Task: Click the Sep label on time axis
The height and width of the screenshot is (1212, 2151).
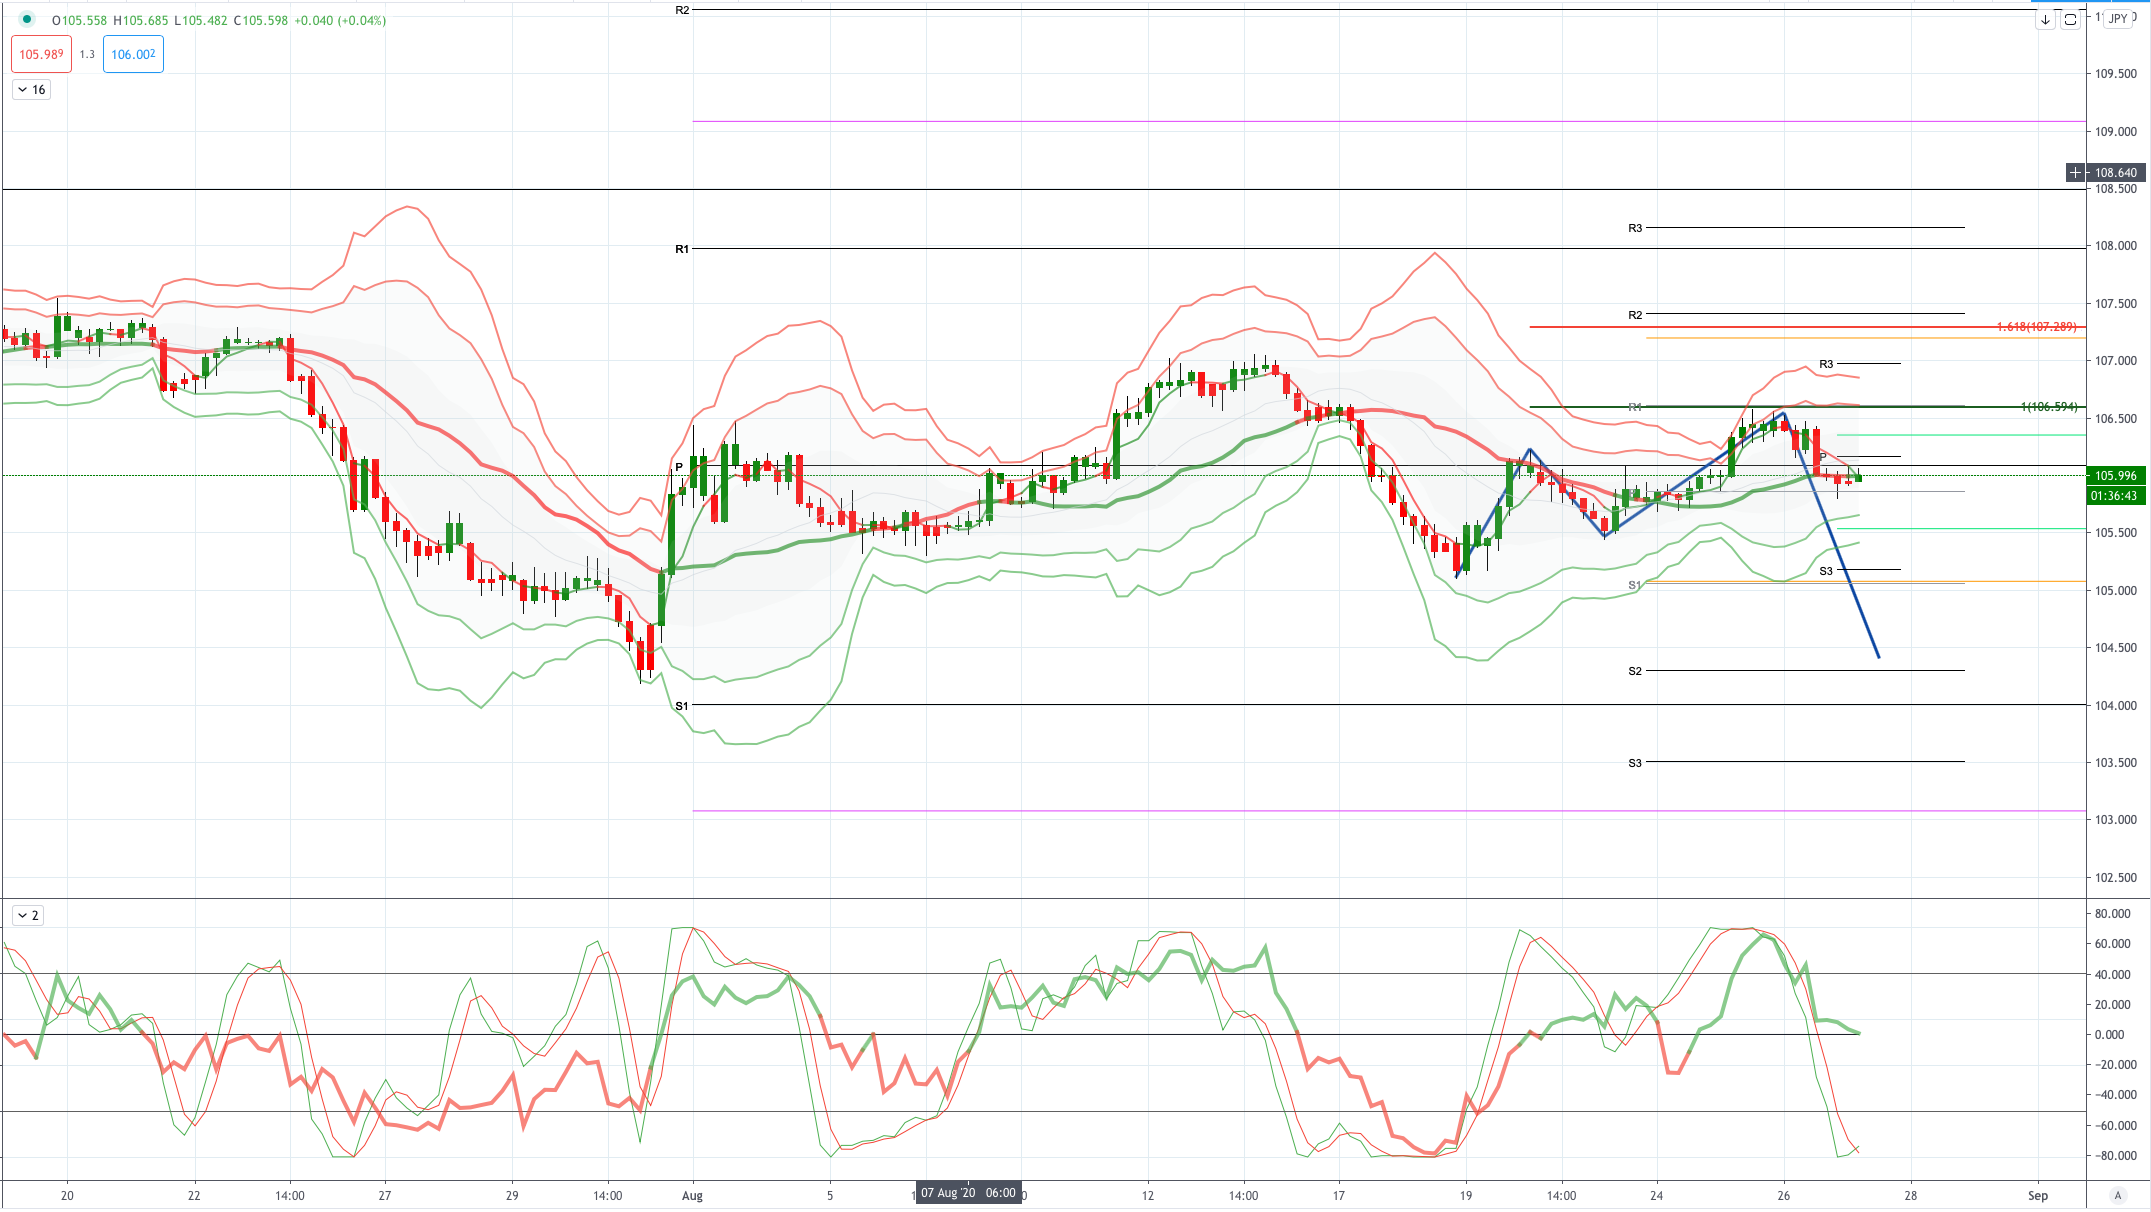Action: coord(2037,1195)
